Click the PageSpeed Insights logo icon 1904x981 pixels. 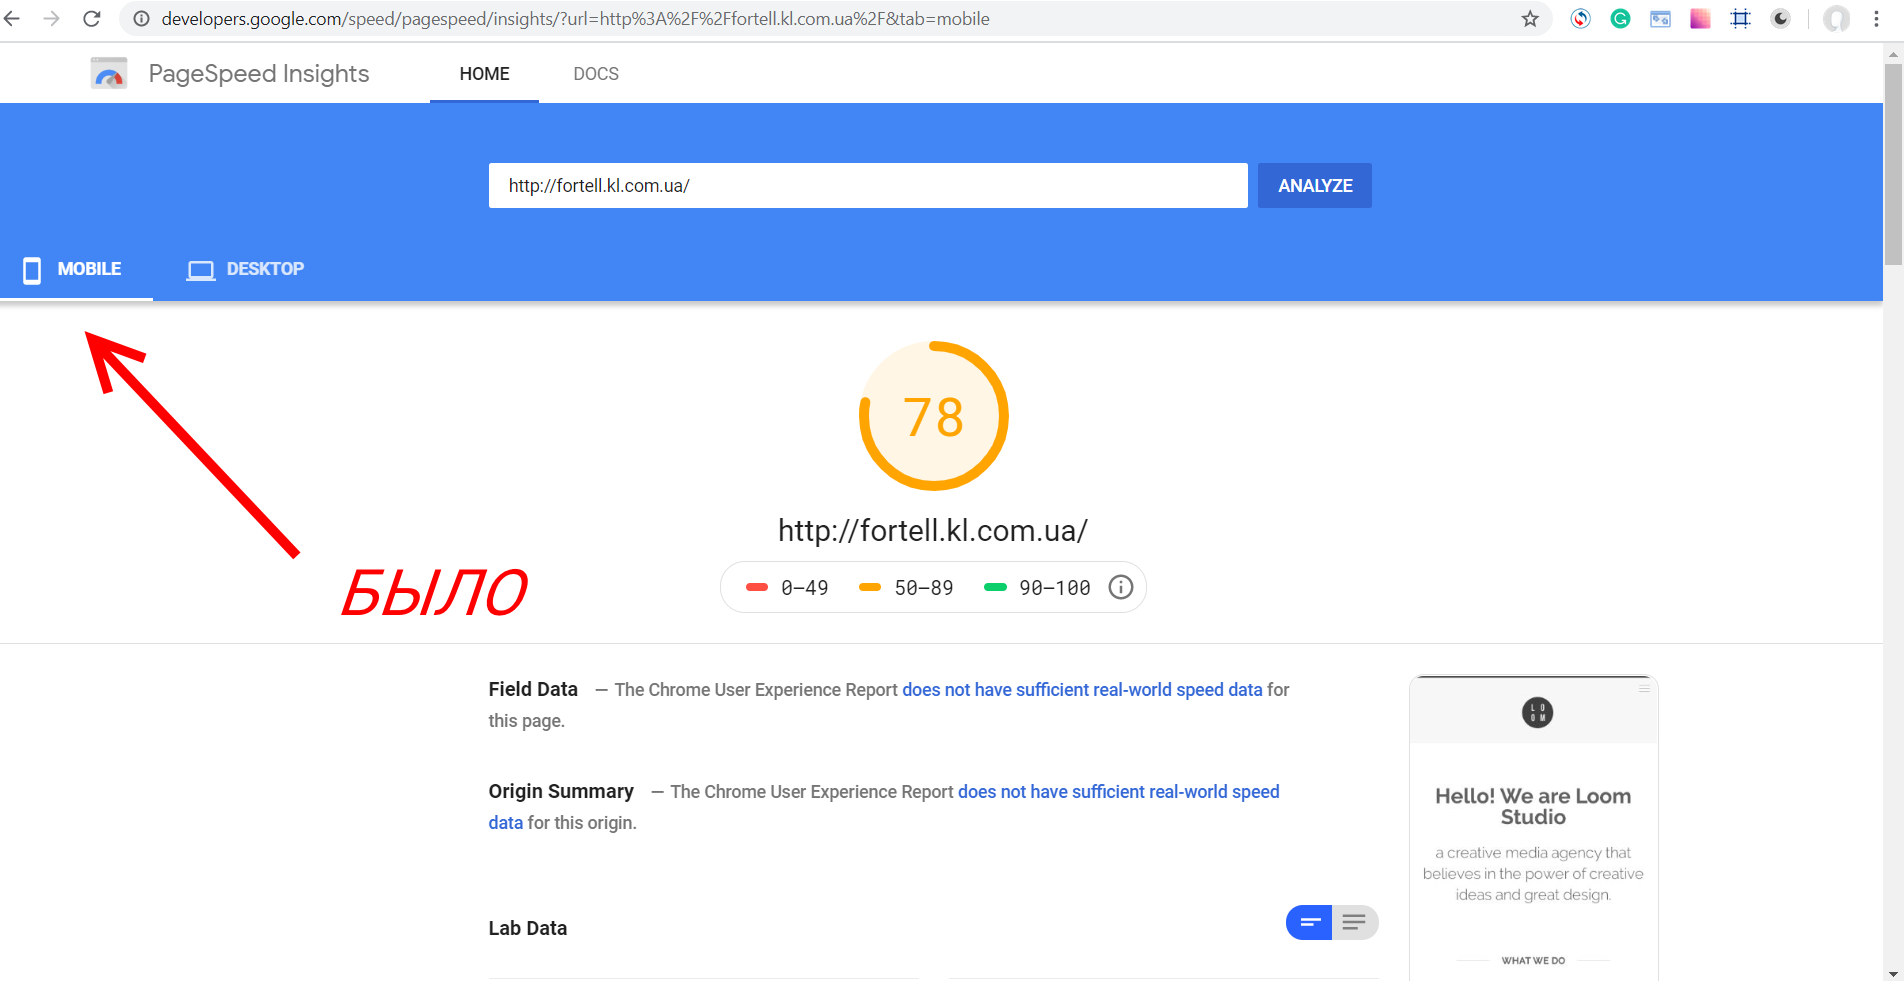[x=109, y=73]
